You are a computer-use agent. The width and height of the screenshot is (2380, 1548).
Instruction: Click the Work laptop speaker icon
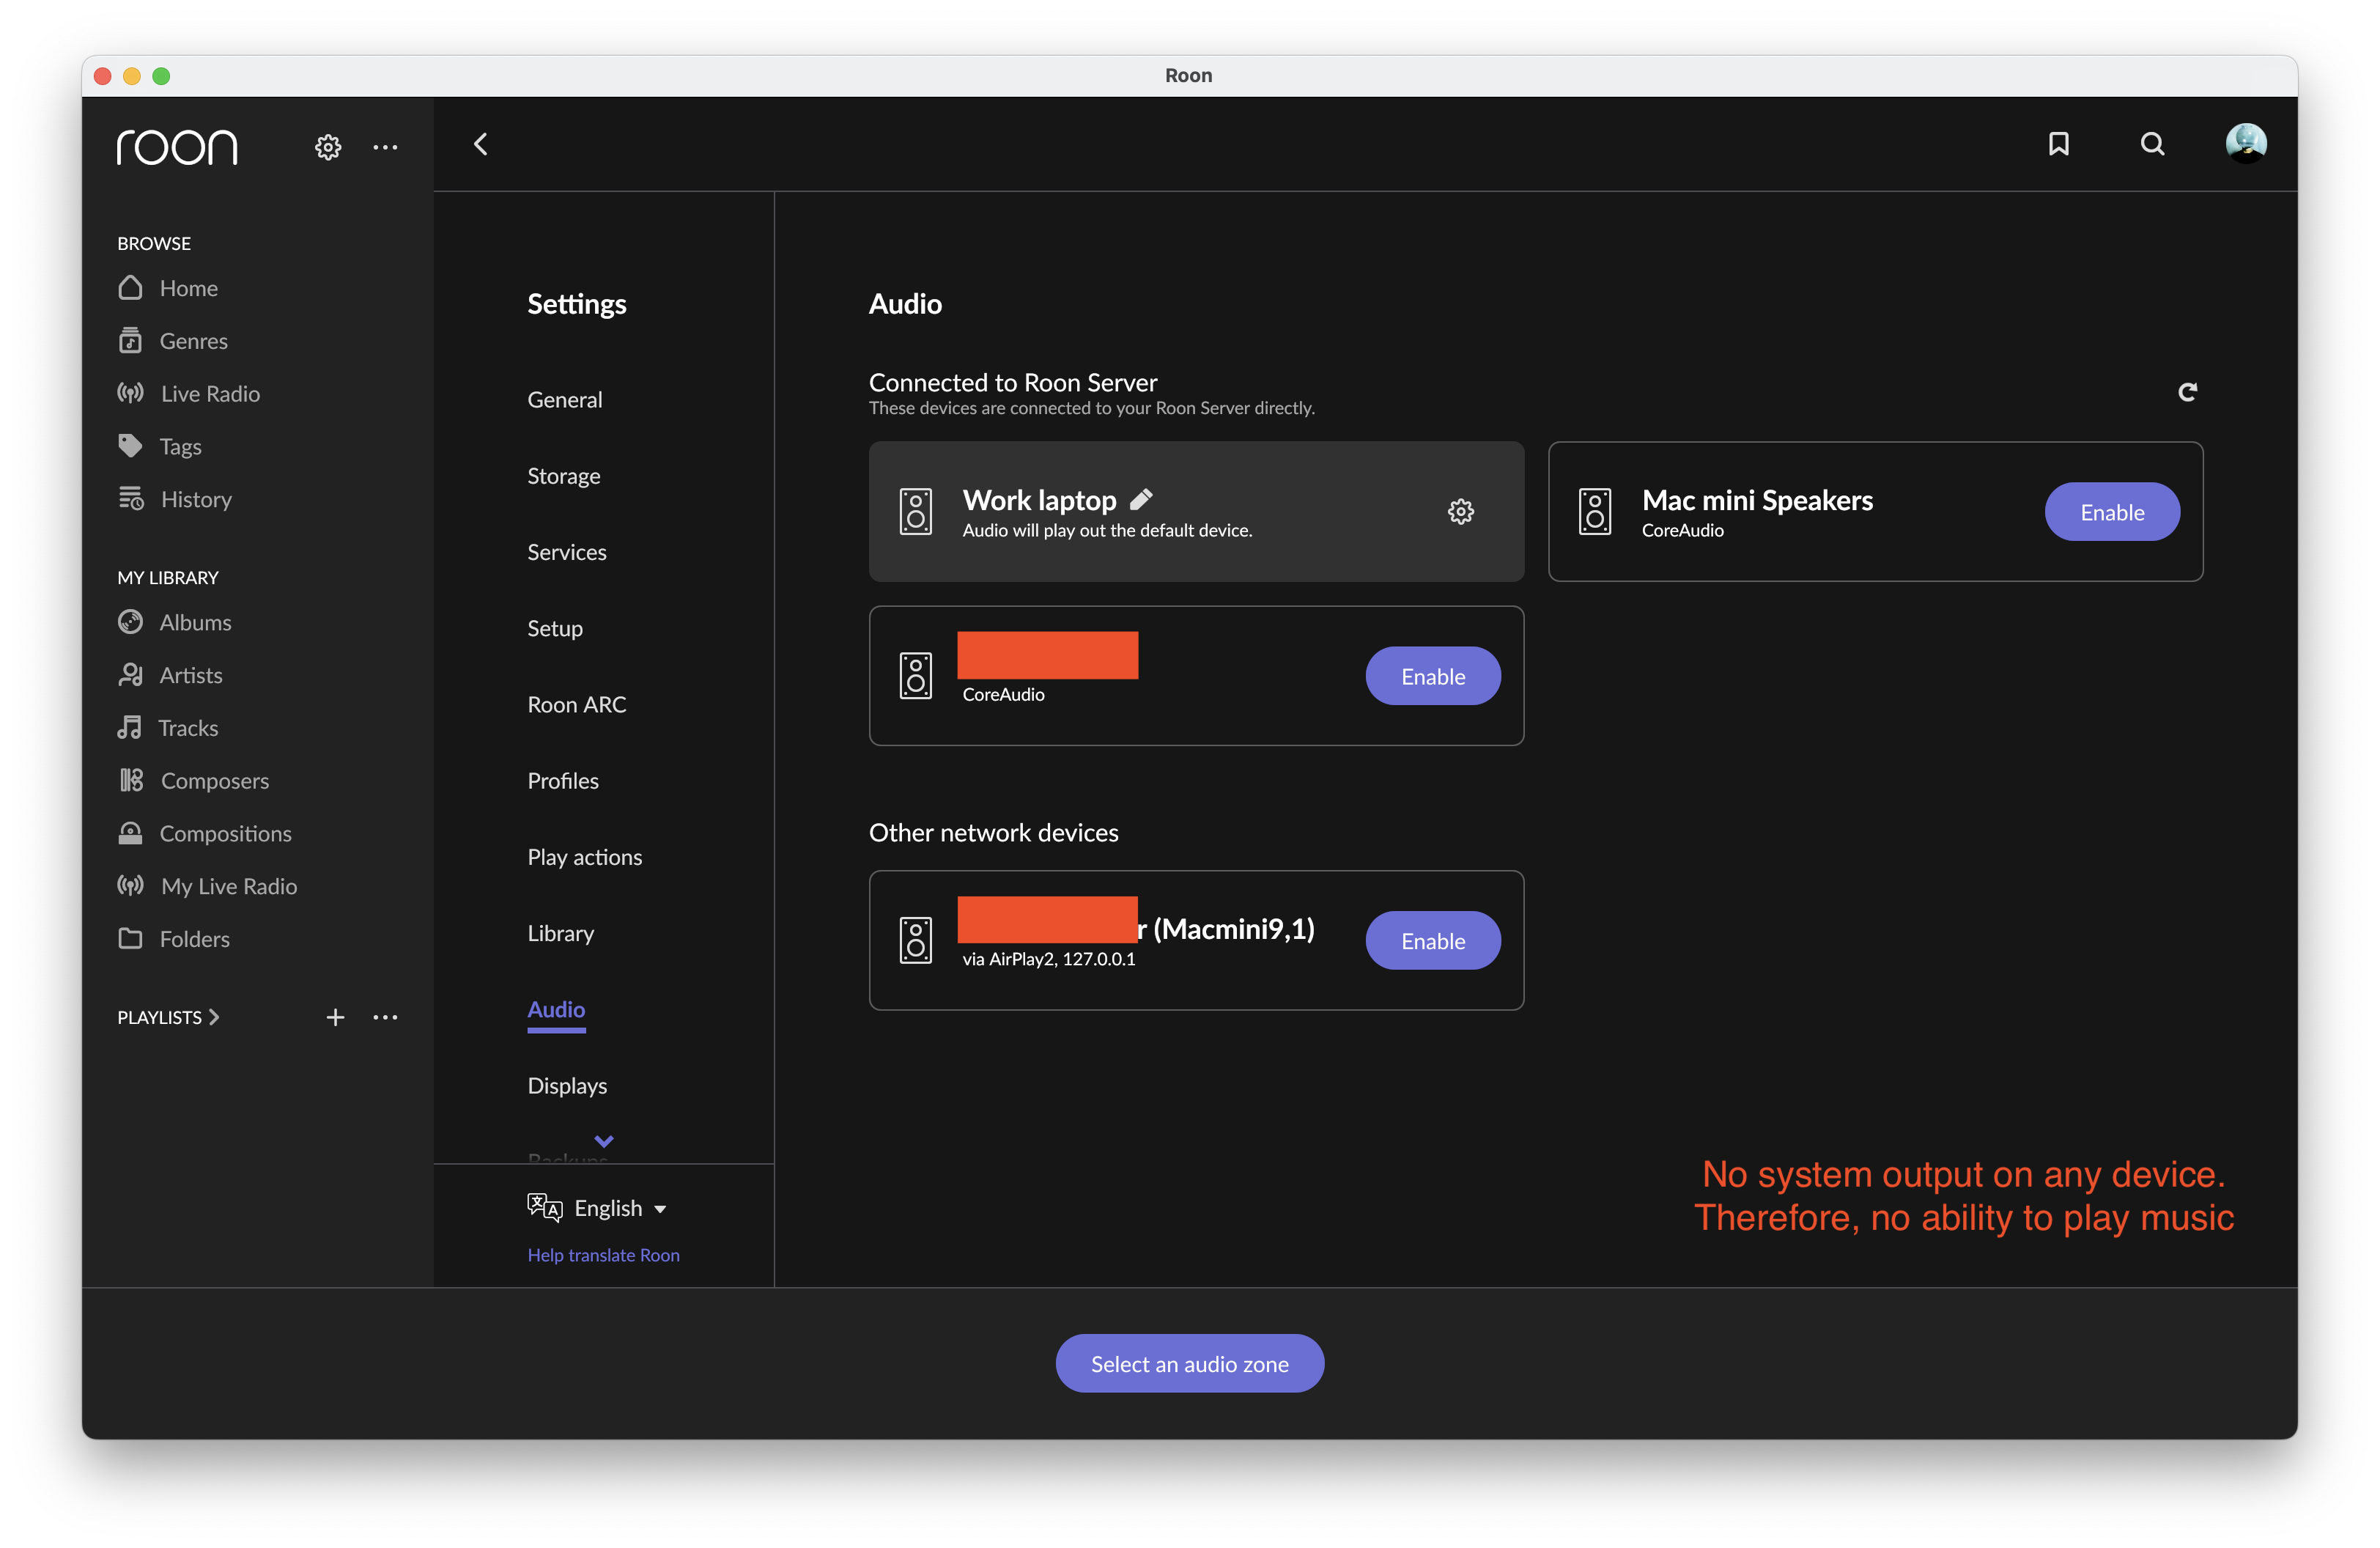point(915,512)
